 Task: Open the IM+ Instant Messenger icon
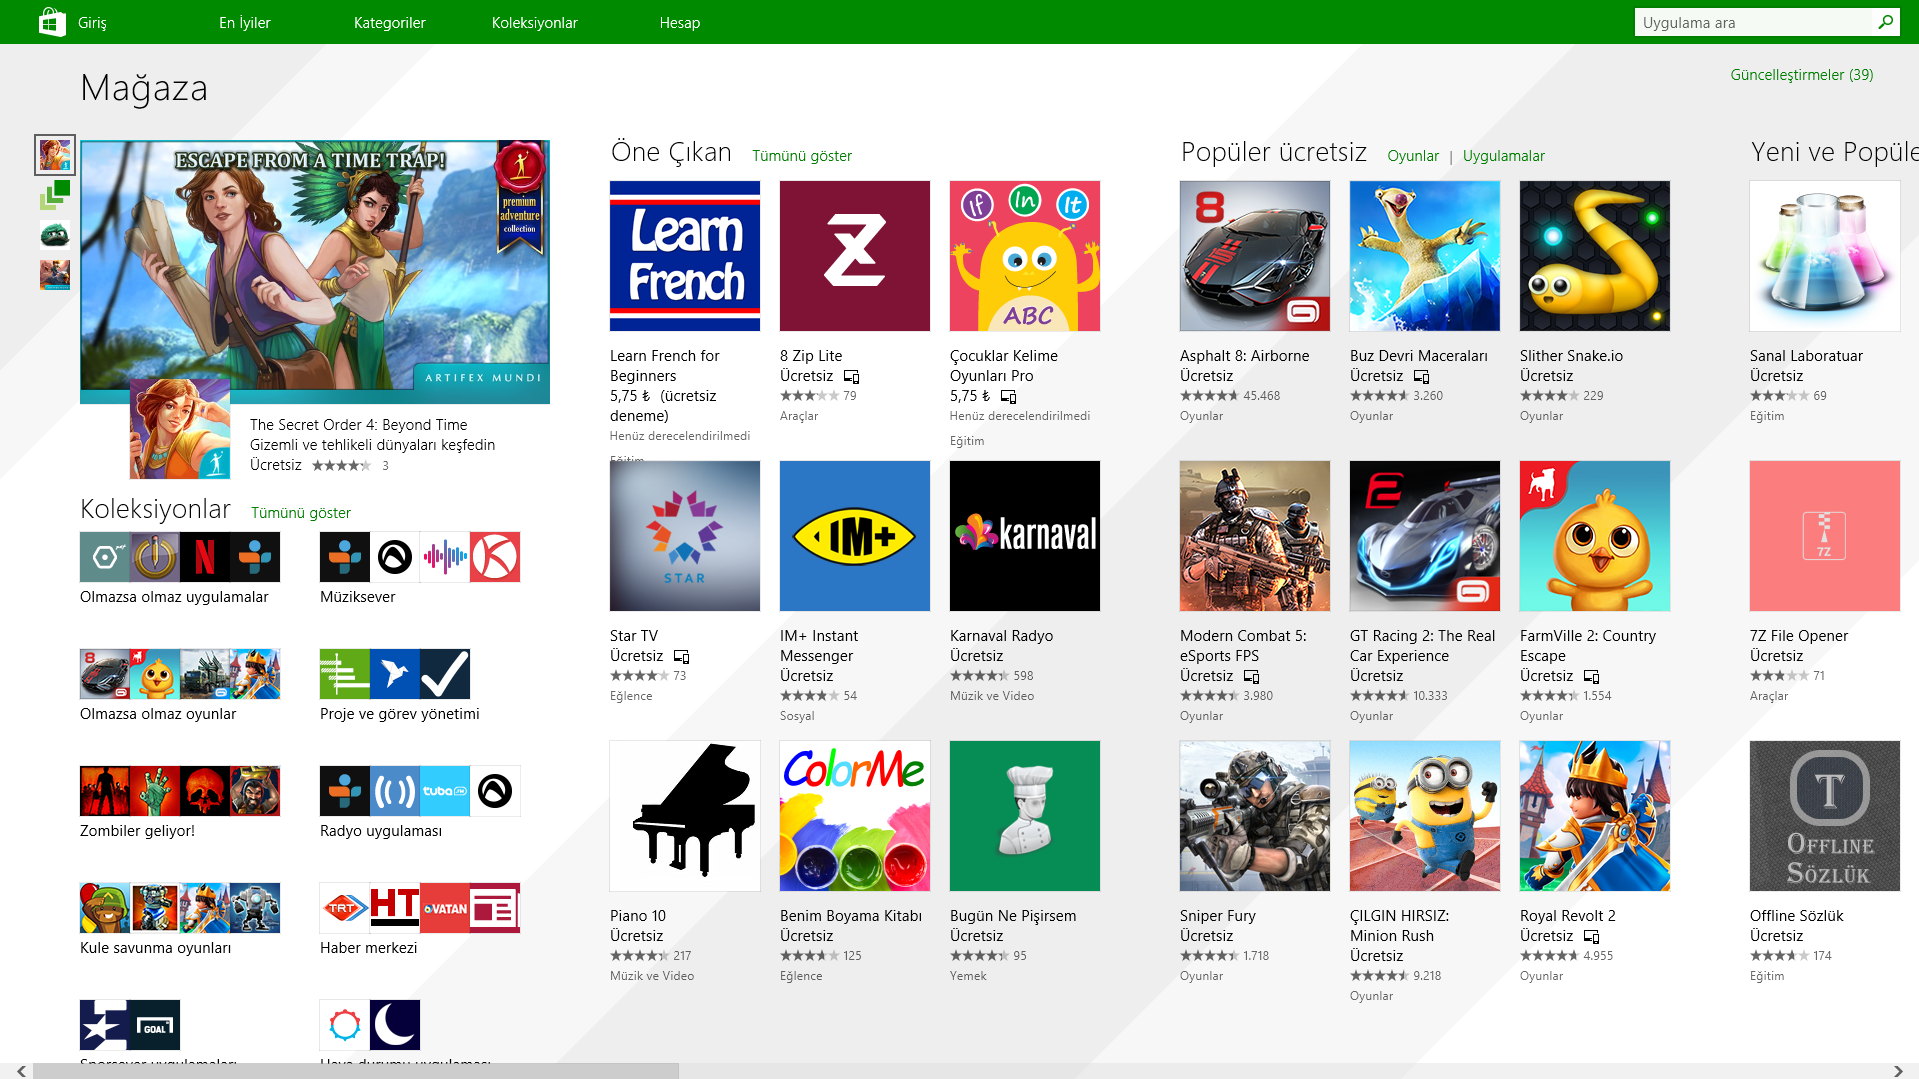(855, 536)
